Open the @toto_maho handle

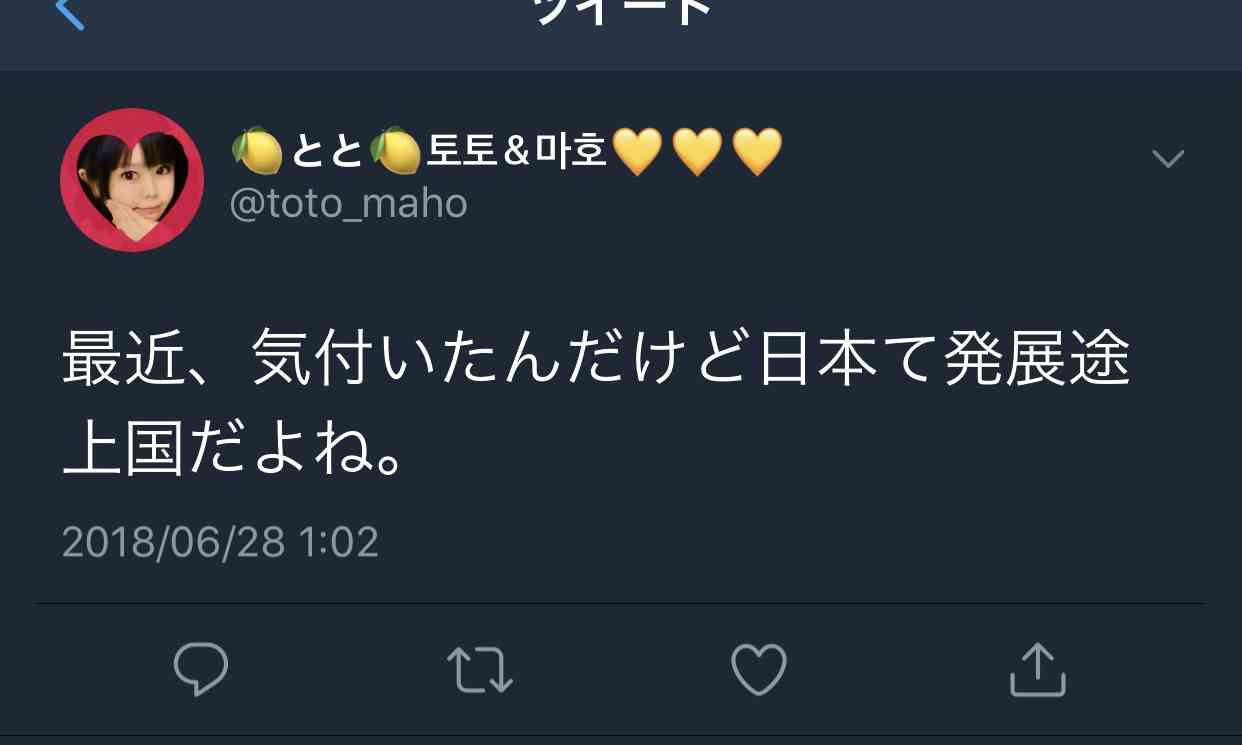tap(349, 203)
